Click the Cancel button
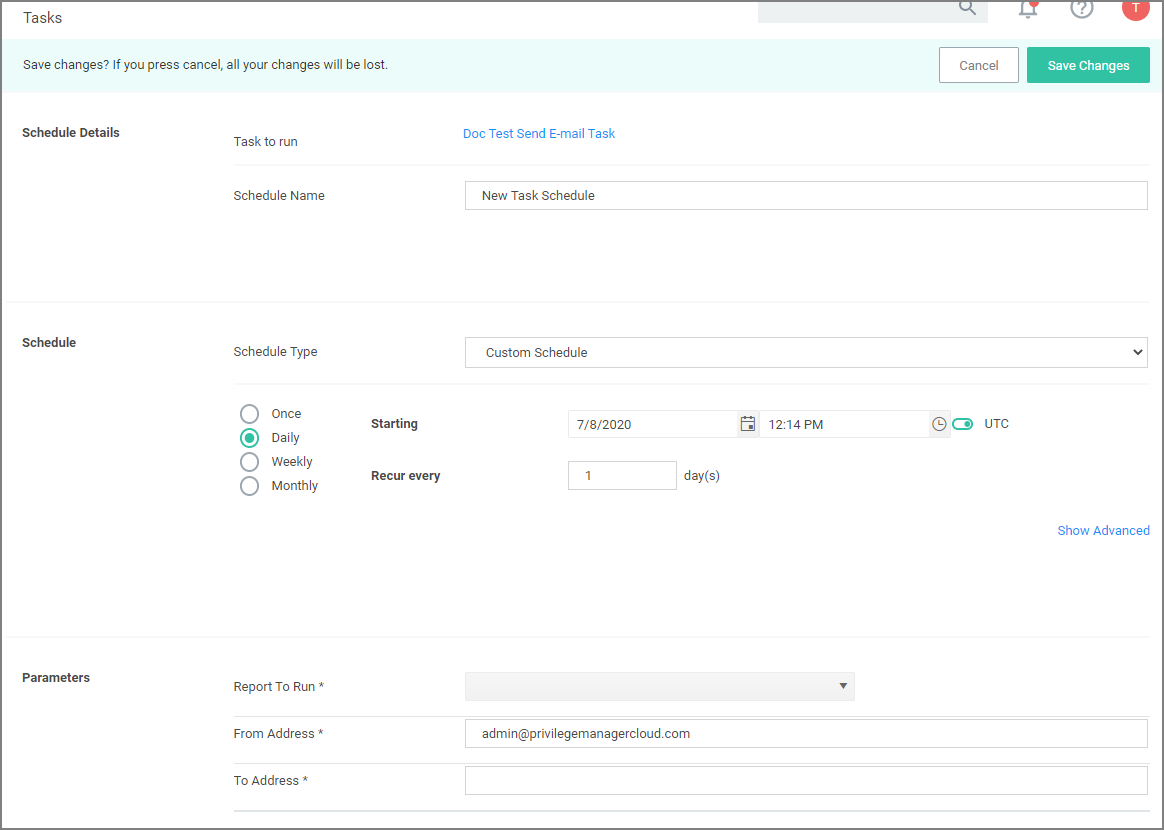The width and height of the screenshot is (1164, 830). click(x=978, y=66)
